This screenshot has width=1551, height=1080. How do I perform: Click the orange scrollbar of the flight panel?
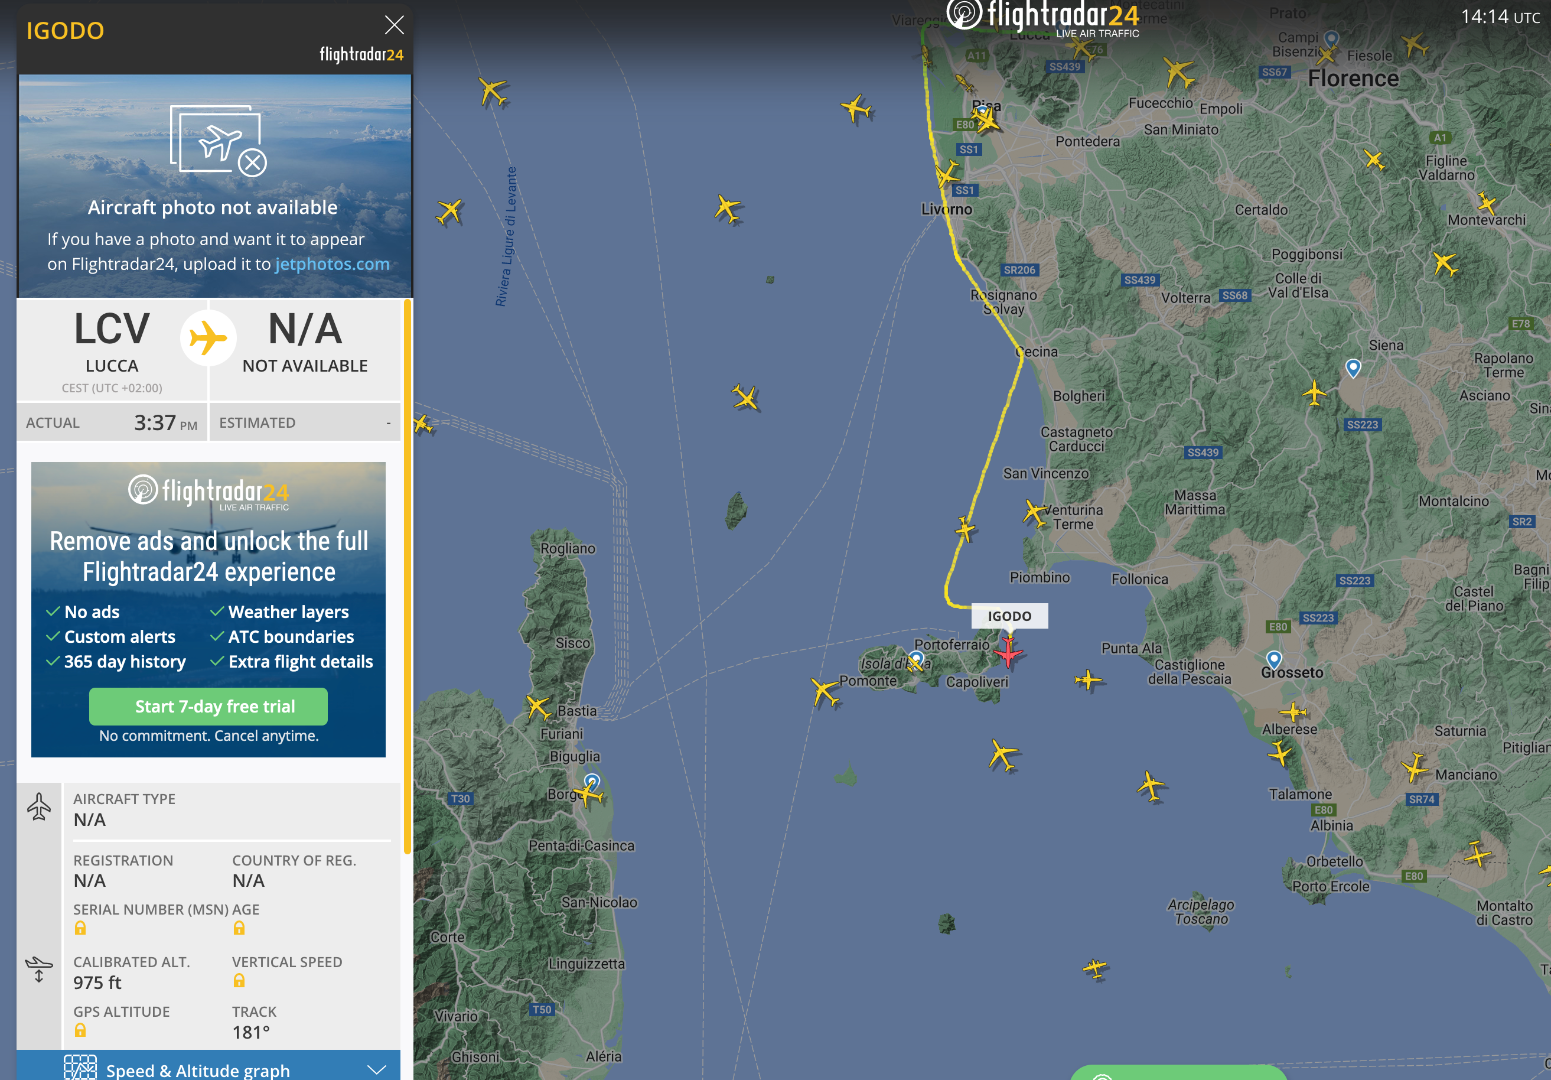click(407, 576)
